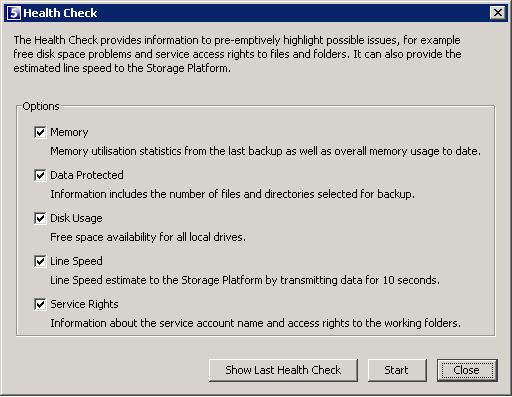The width and height of the screenshot is (512, 397).
Task: Click the "Service Rights" label text
Action: tap(84, 304)
